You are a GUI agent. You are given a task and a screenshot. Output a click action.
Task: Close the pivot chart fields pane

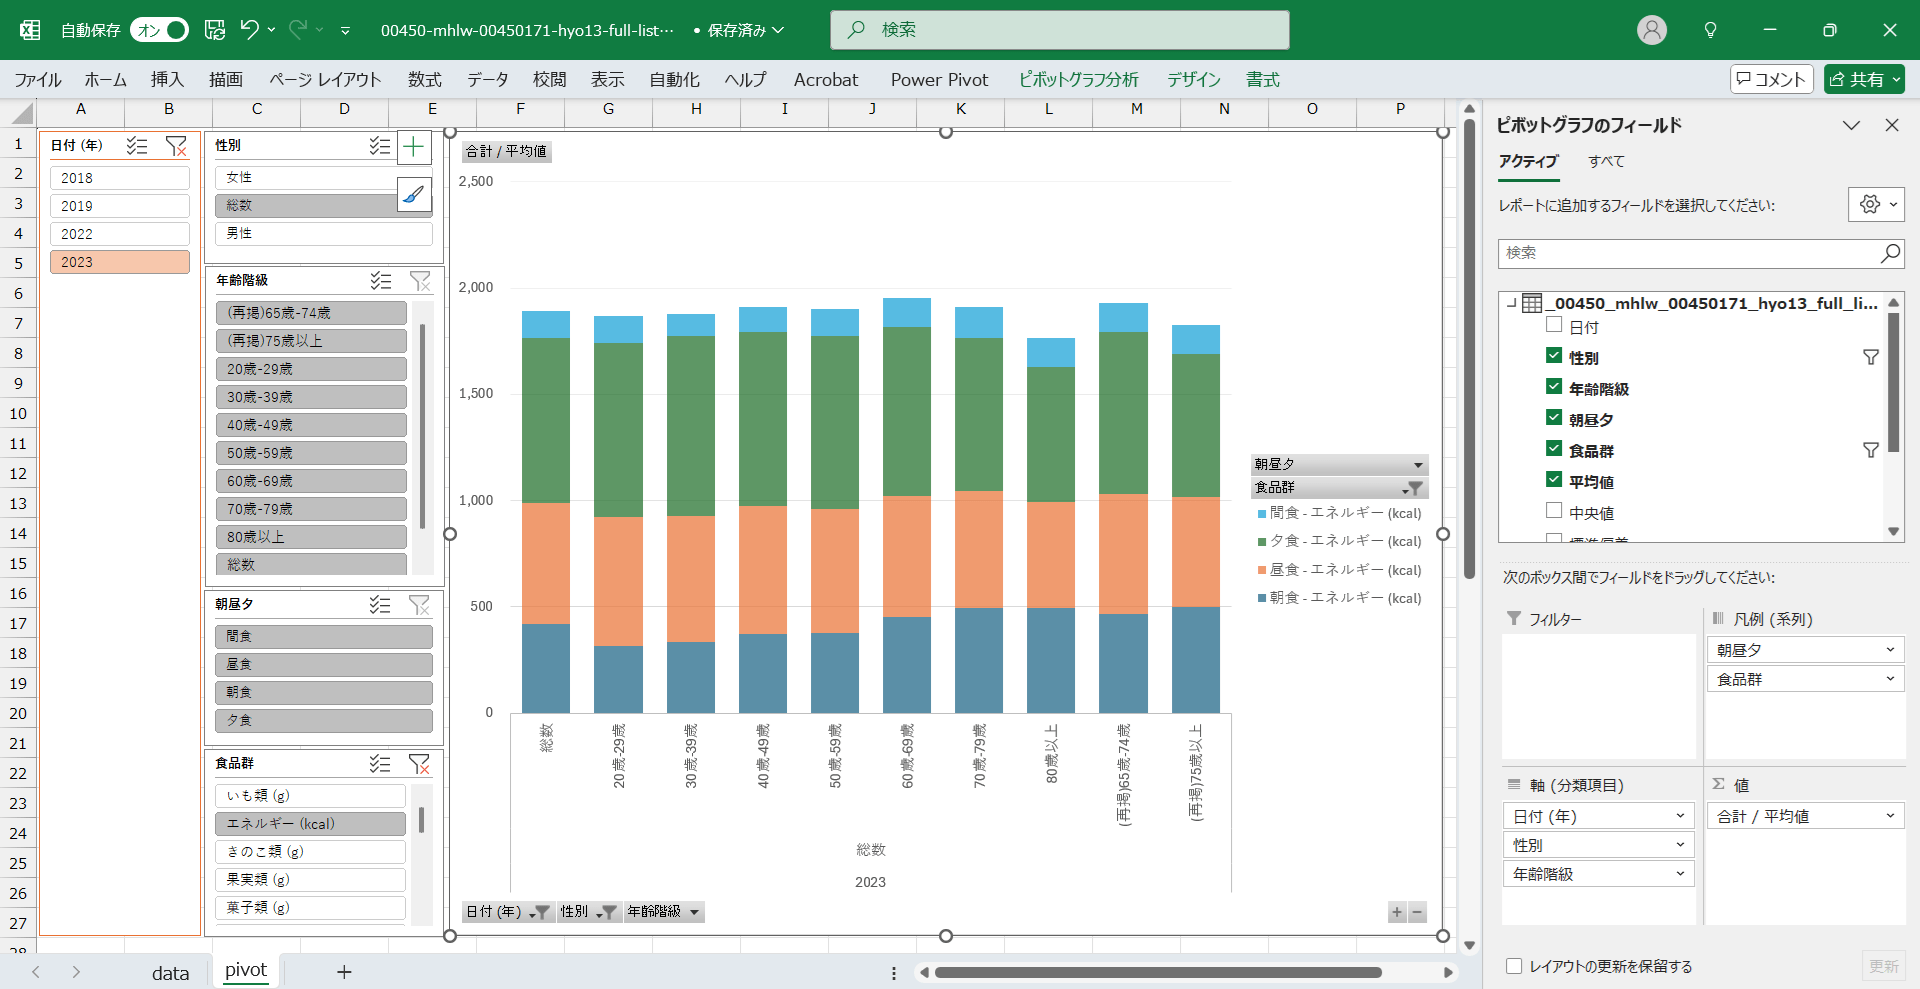(1891, 125)
